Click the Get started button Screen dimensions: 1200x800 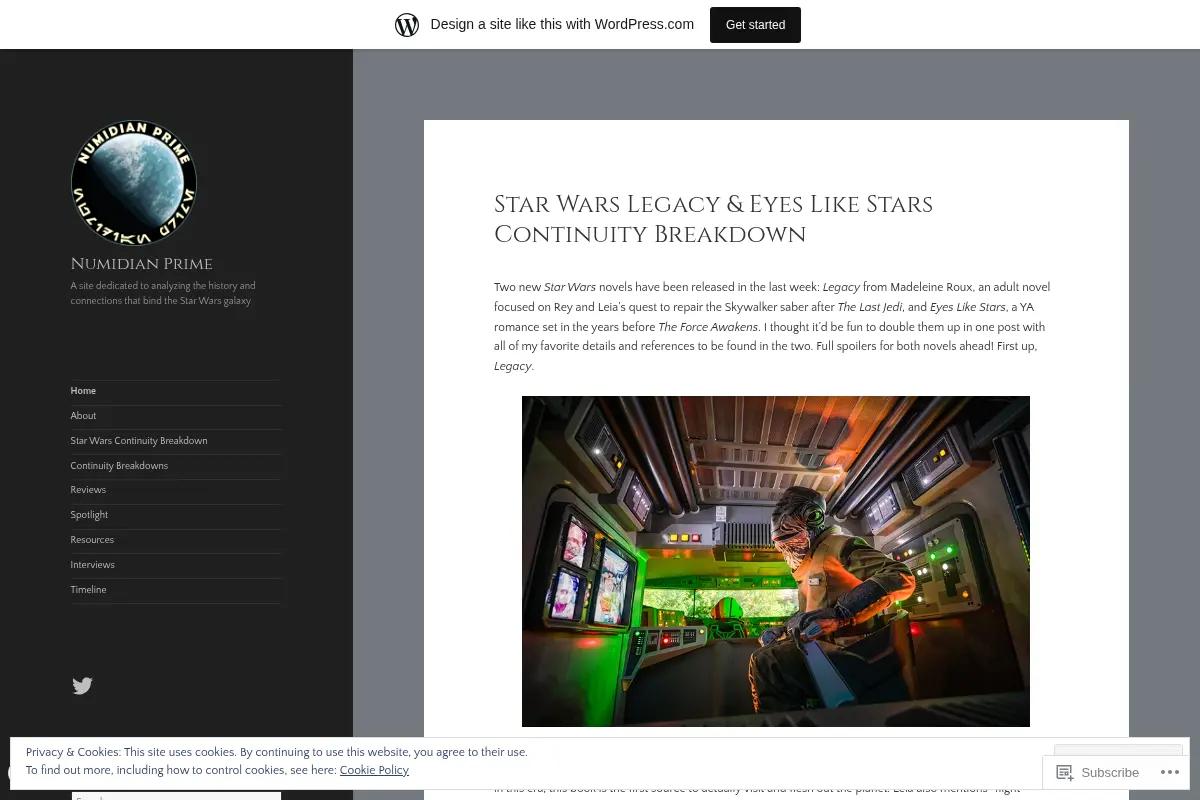tap(755, 24)
